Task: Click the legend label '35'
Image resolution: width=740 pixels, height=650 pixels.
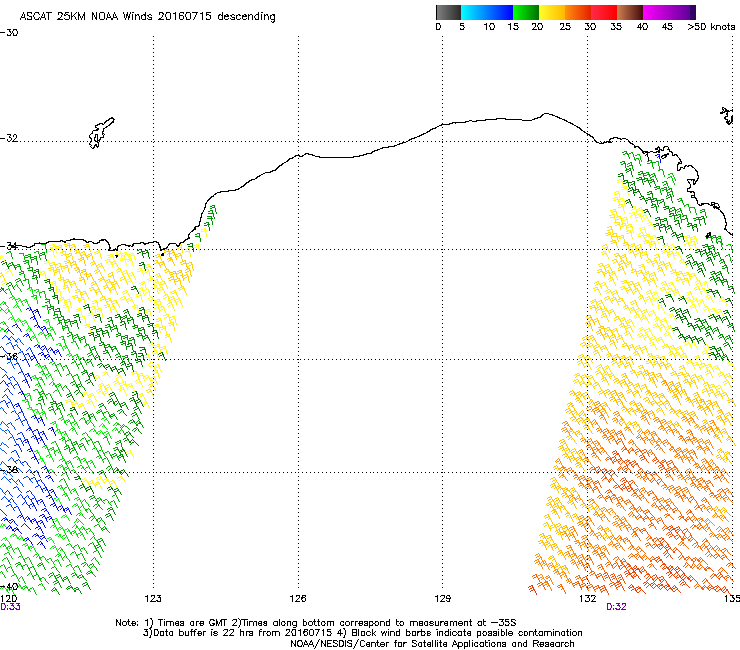Action: [x=616, y=26]
